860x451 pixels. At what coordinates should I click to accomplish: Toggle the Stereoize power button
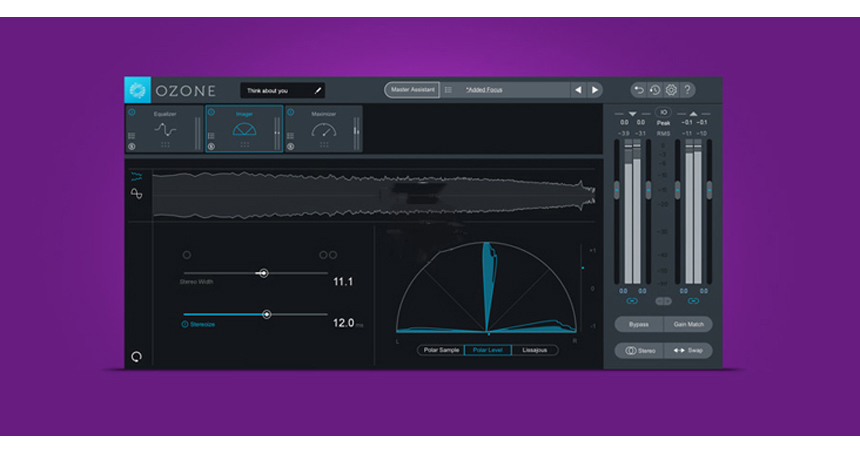(185, 324)
